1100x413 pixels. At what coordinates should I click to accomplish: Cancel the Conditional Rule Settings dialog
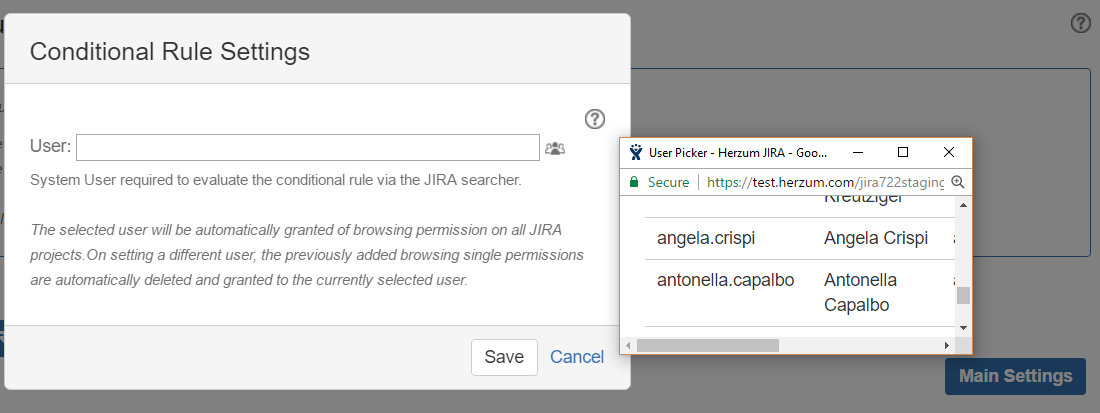click(x=577, y=357)
